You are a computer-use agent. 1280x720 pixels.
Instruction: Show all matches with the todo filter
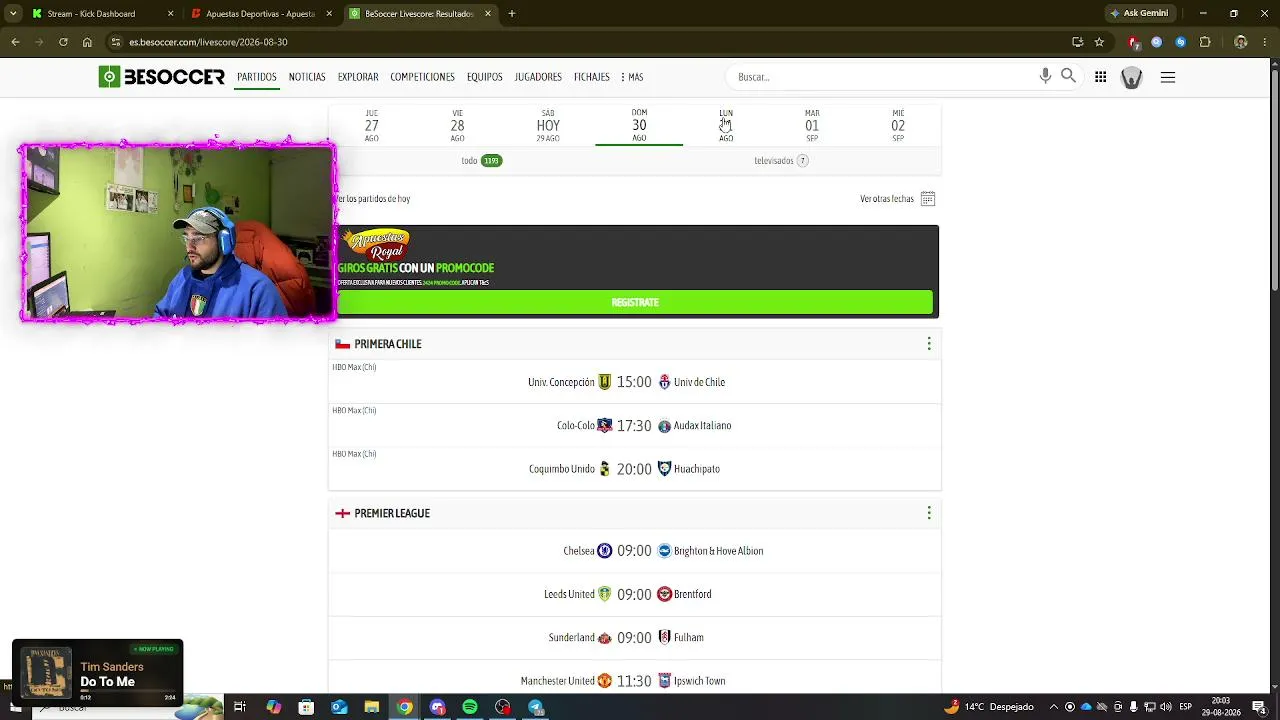pyautogui.click(x=481, y=161)
